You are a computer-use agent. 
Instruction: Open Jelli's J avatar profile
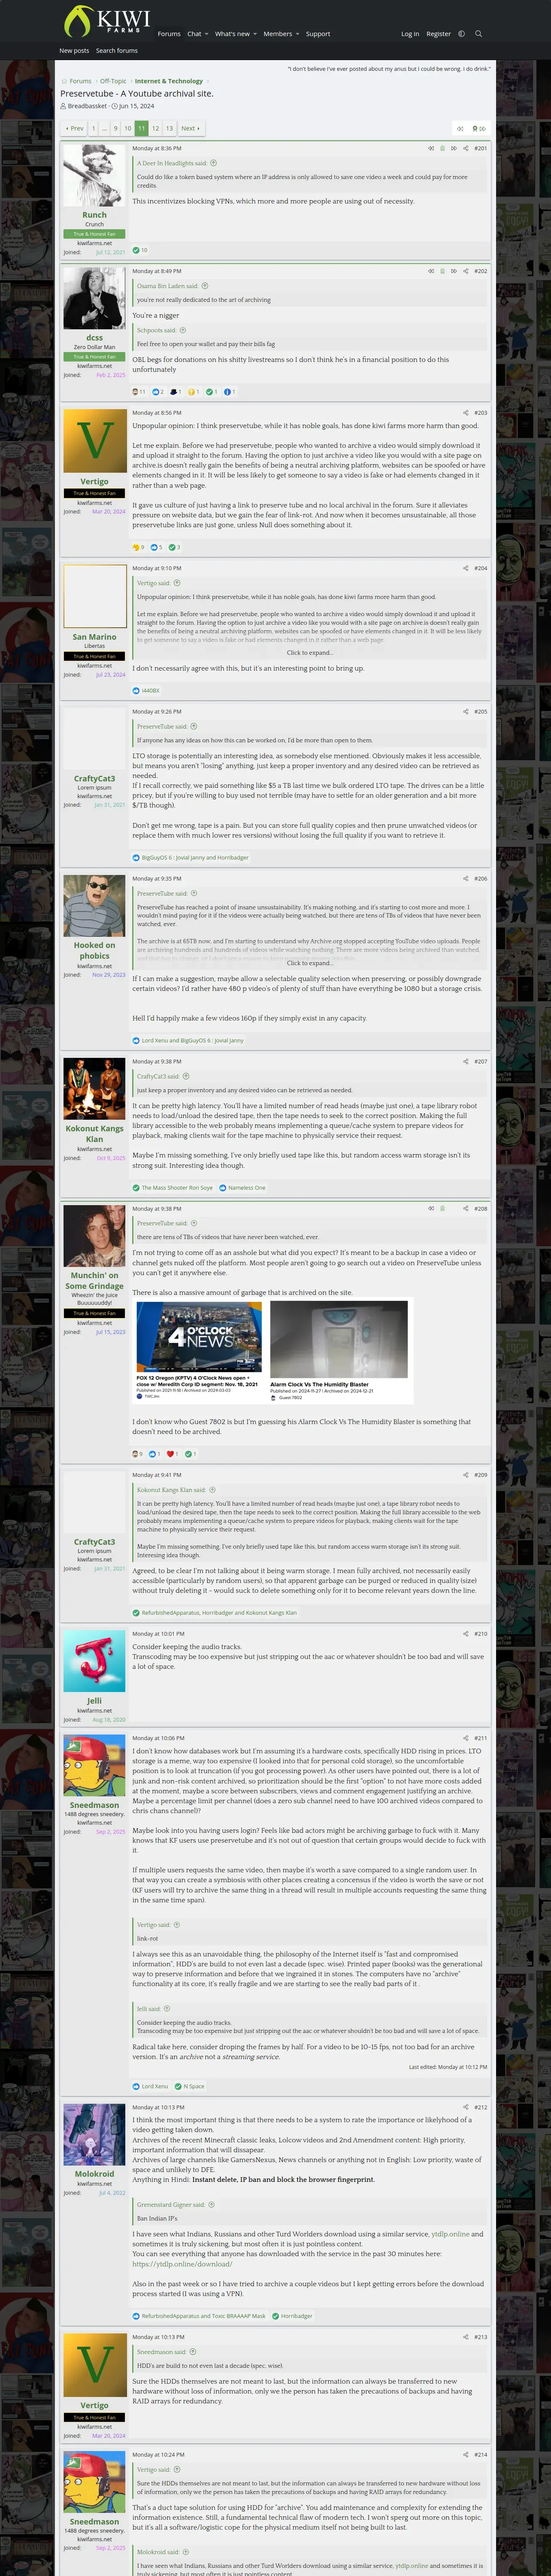coord(94,1661)
